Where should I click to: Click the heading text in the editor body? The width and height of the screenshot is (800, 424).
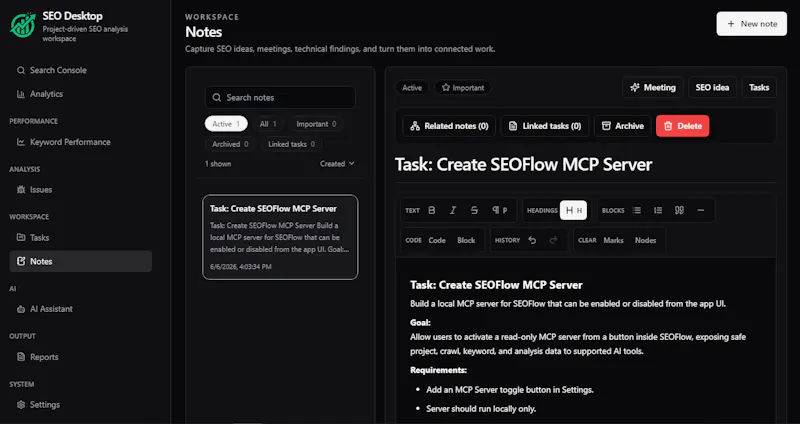(496, 285)
